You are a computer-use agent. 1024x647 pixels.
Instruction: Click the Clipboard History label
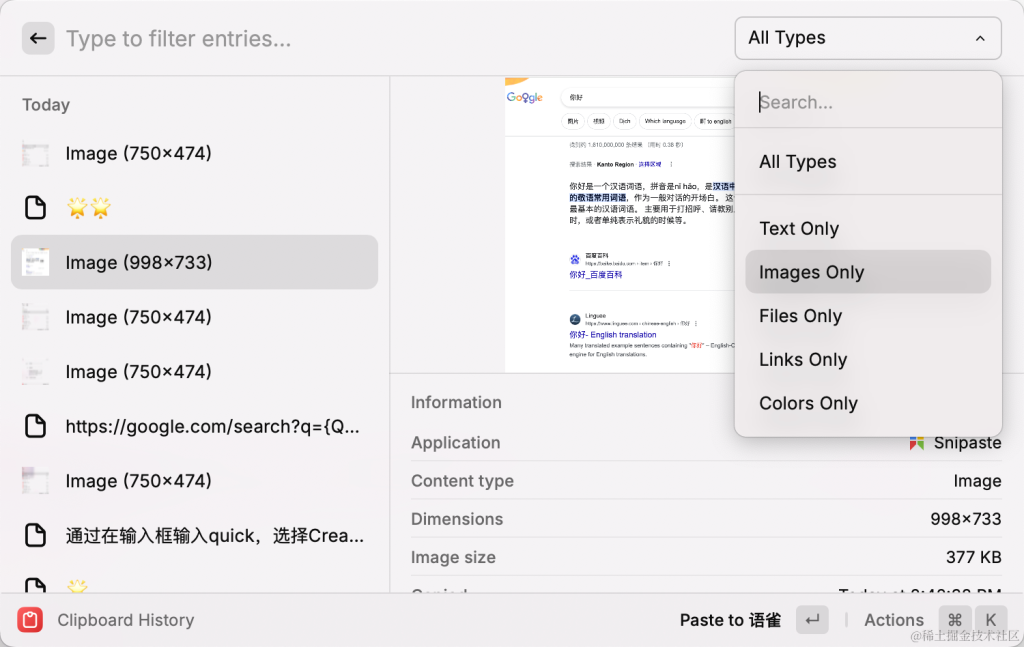tap(126, 620)
